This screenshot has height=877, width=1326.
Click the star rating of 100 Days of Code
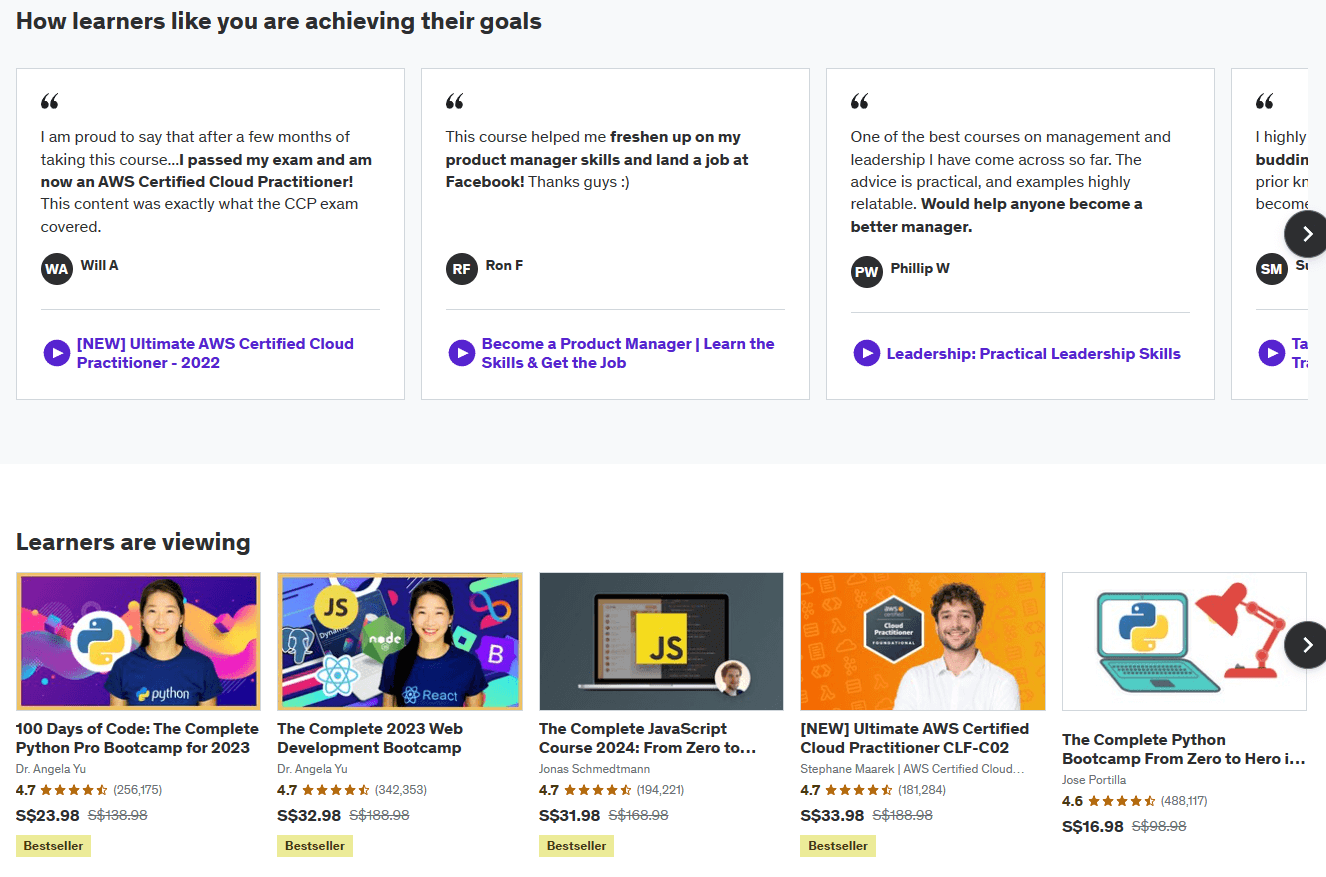75,790
